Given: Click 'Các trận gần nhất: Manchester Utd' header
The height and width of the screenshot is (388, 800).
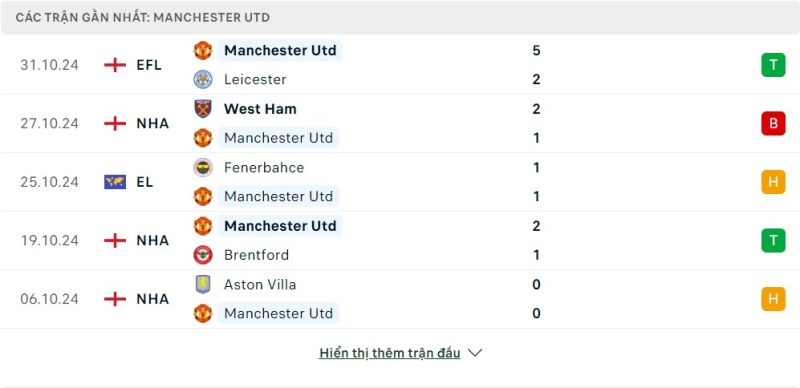Looking at the screenshot, I should pyautogui.click(x=143, y=17).
